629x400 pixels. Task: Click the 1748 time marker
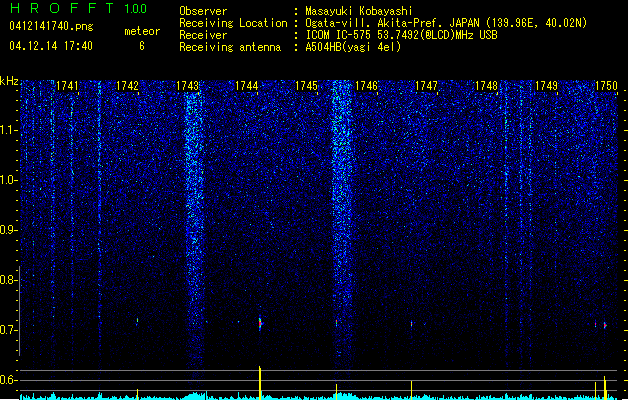[x=486, y=86]
